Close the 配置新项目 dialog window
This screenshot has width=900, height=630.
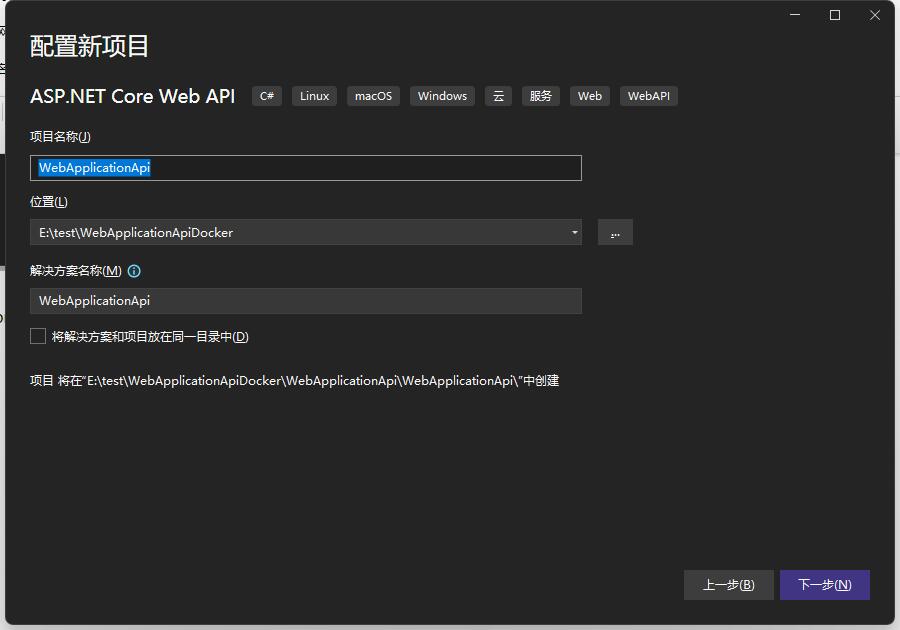click(875, 15)
